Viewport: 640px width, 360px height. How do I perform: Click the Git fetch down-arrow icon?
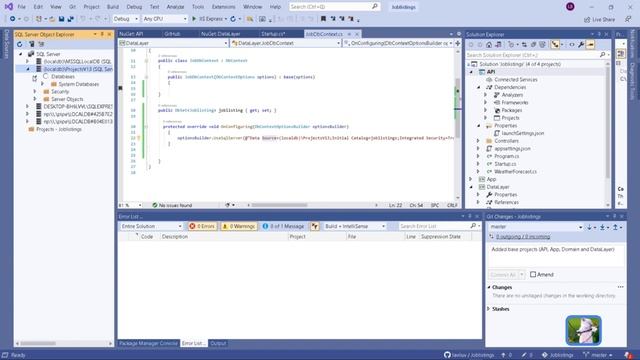pos(589,227)
